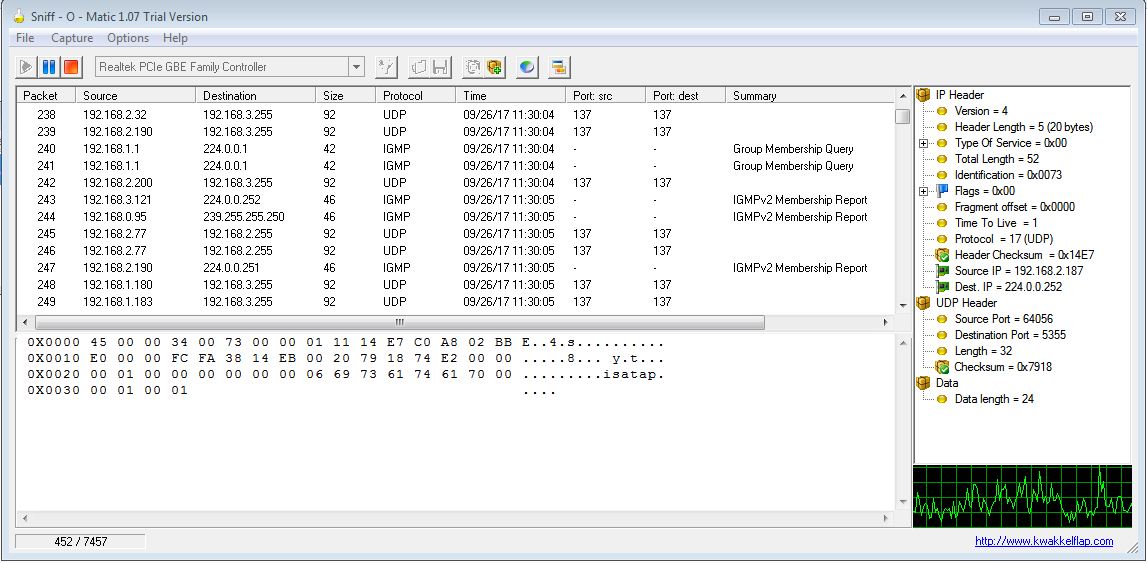Click the shield icon with green plus
Viewport: 1147px width, 563px height.
(x=495, y=67)
